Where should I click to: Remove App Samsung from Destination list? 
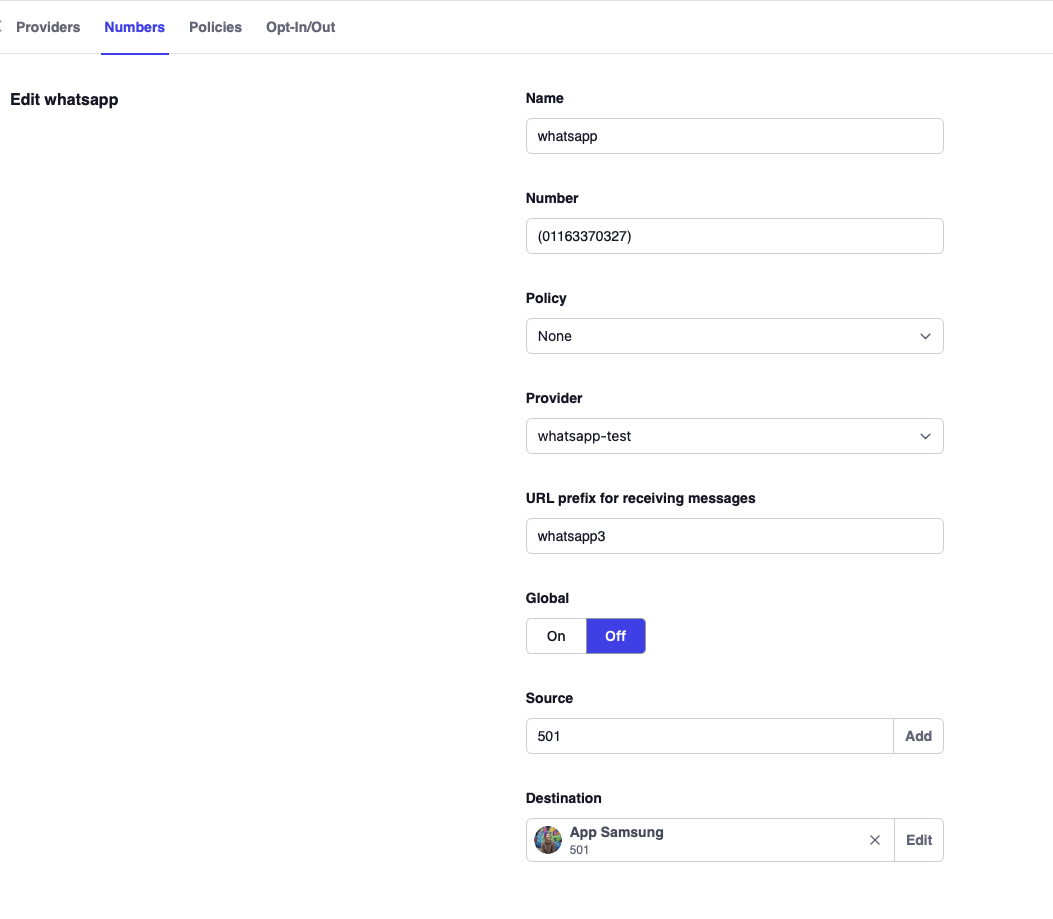coord(875,840)
